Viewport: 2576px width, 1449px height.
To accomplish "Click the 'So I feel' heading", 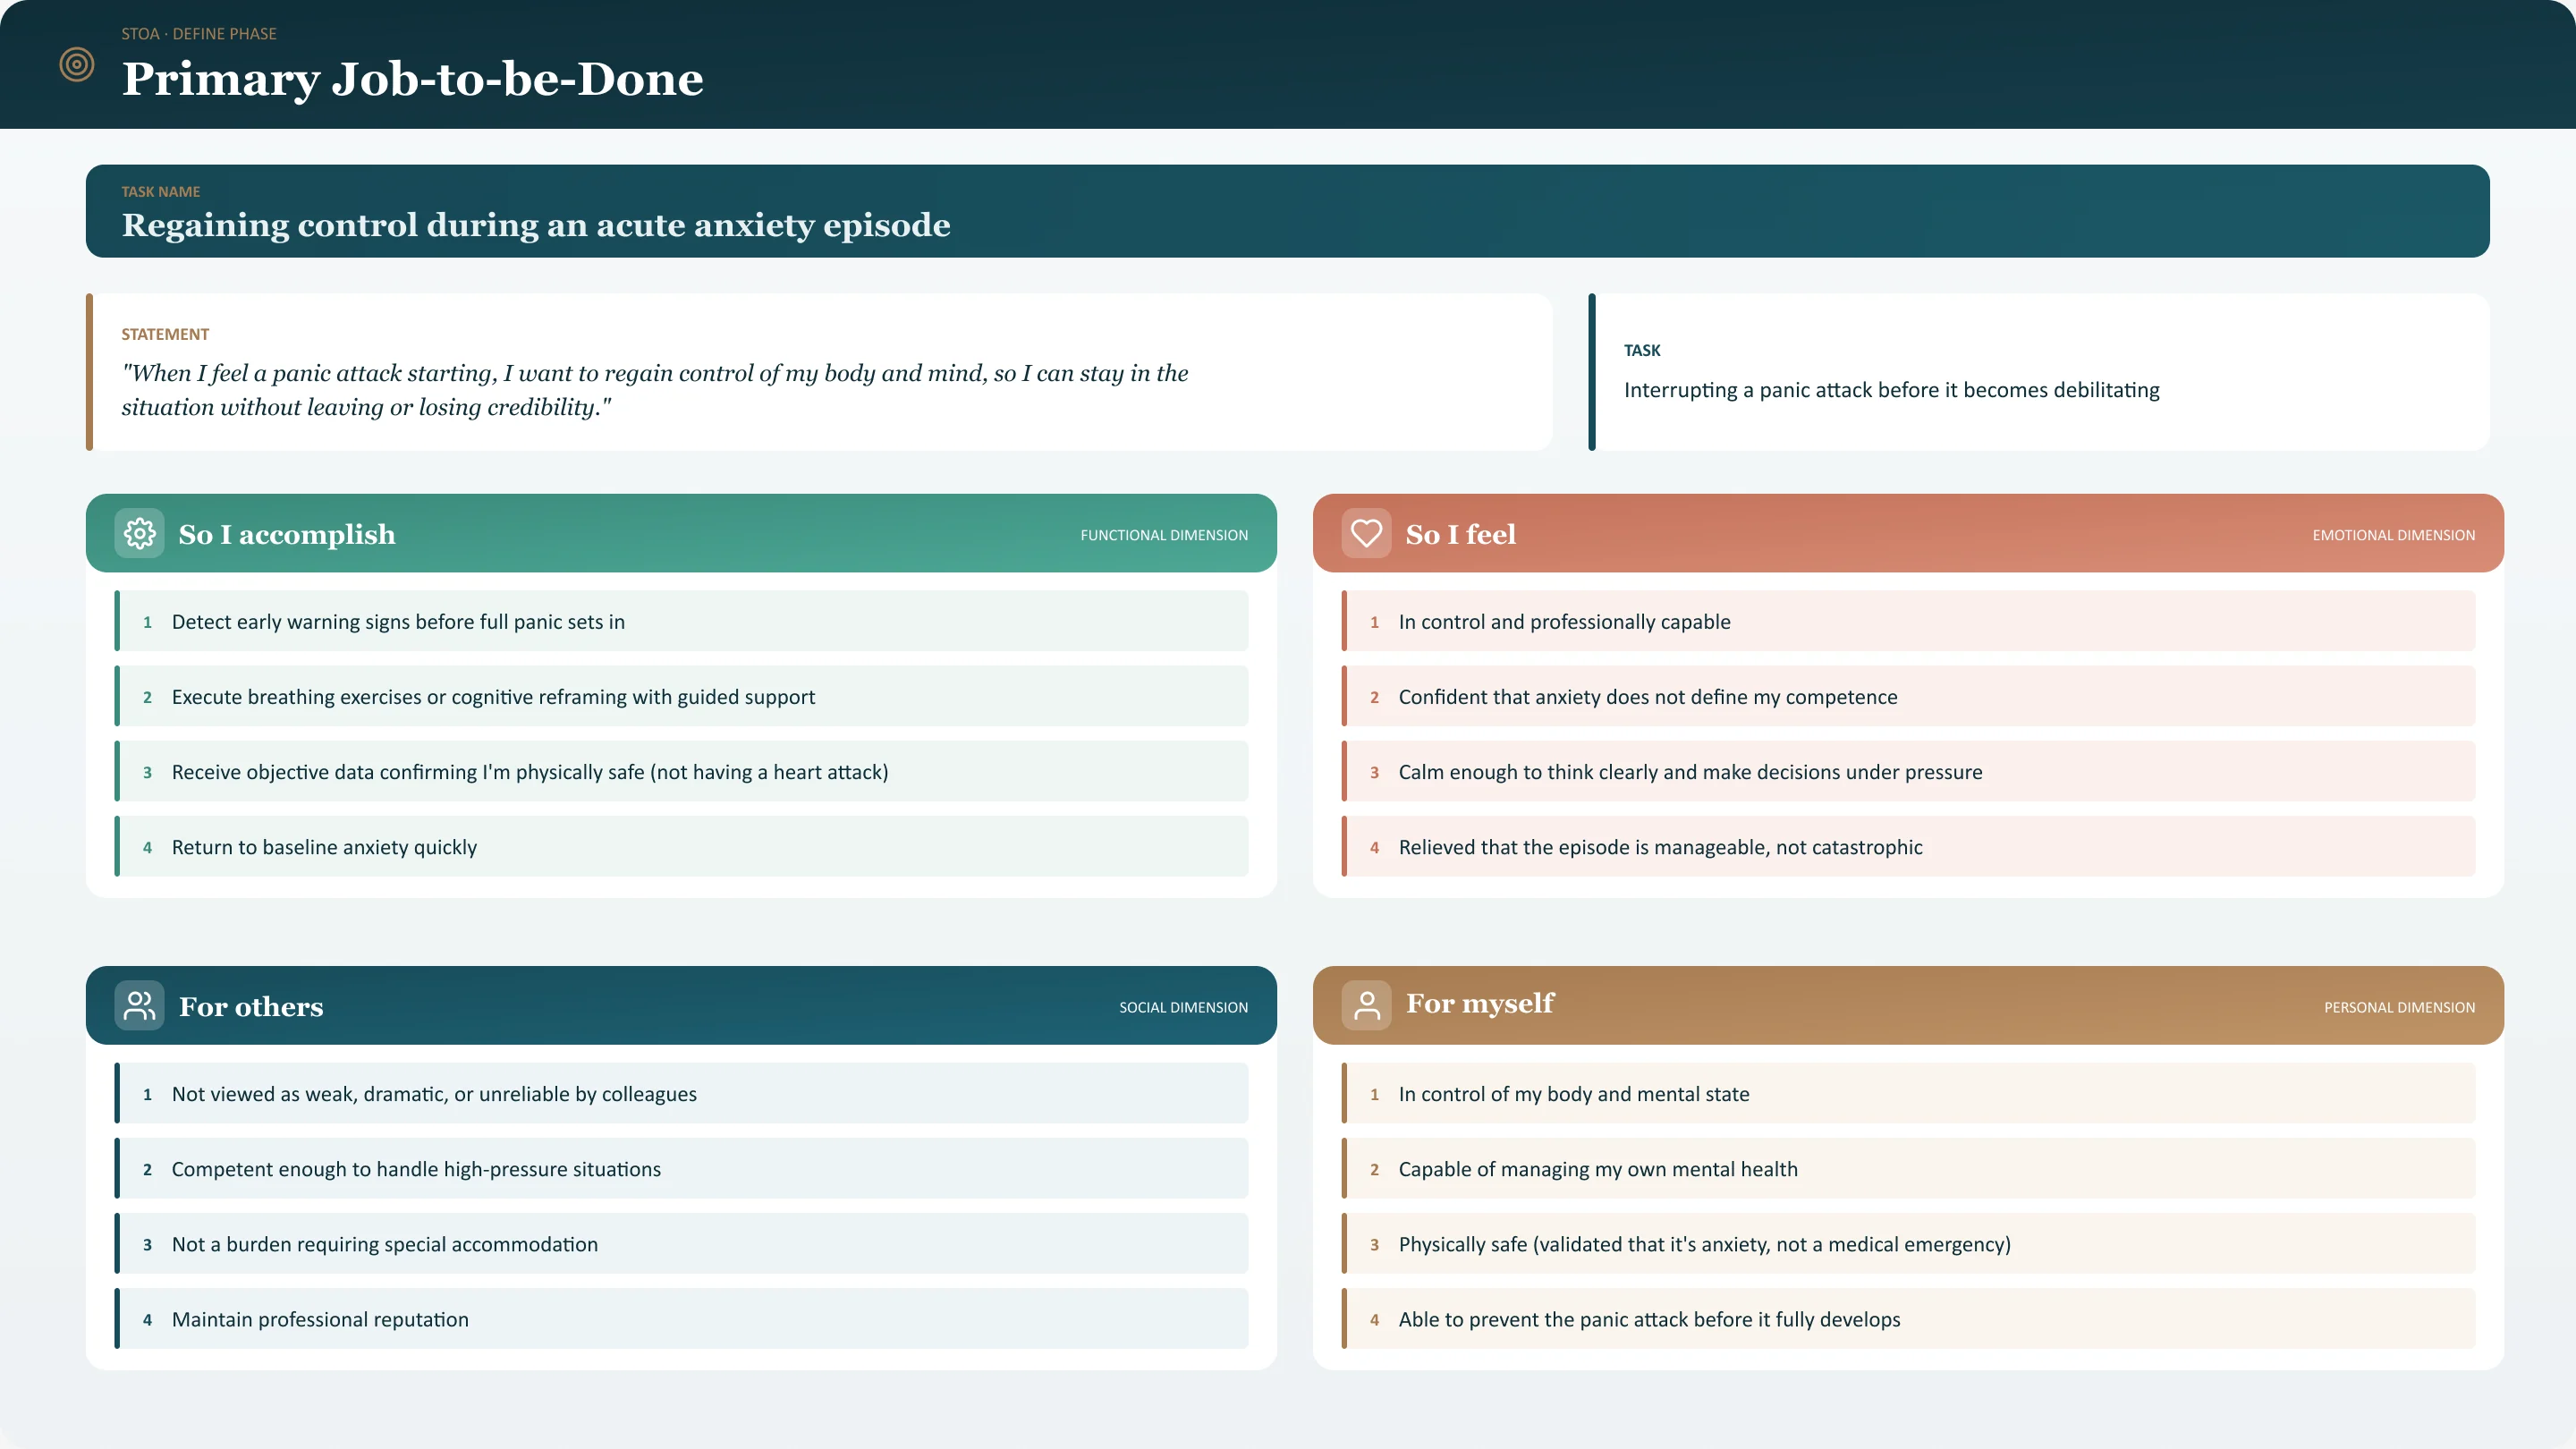I will pos(1460,534).
